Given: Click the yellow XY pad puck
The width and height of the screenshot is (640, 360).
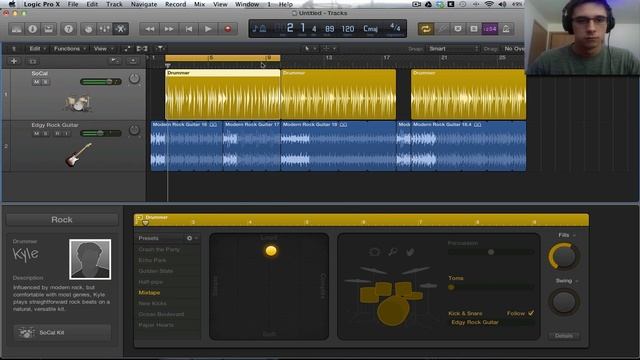Looking at the screenshot, I should click(271, 251).
